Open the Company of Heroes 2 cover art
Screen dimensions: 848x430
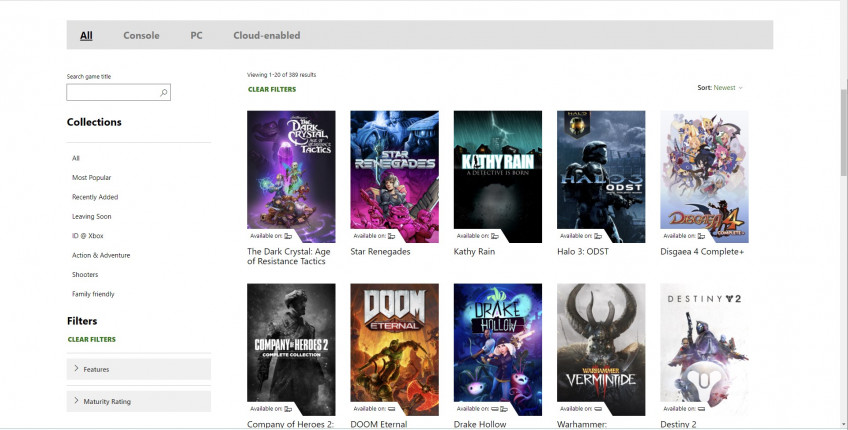291,350
